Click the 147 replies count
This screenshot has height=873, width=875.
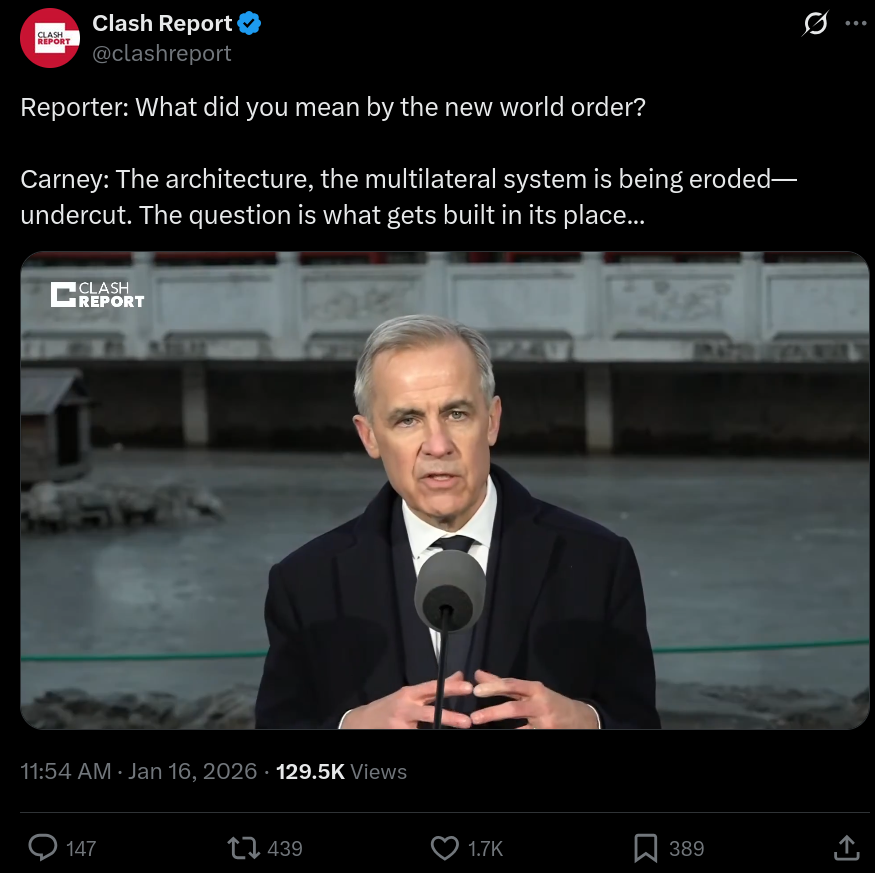[81, 848]
